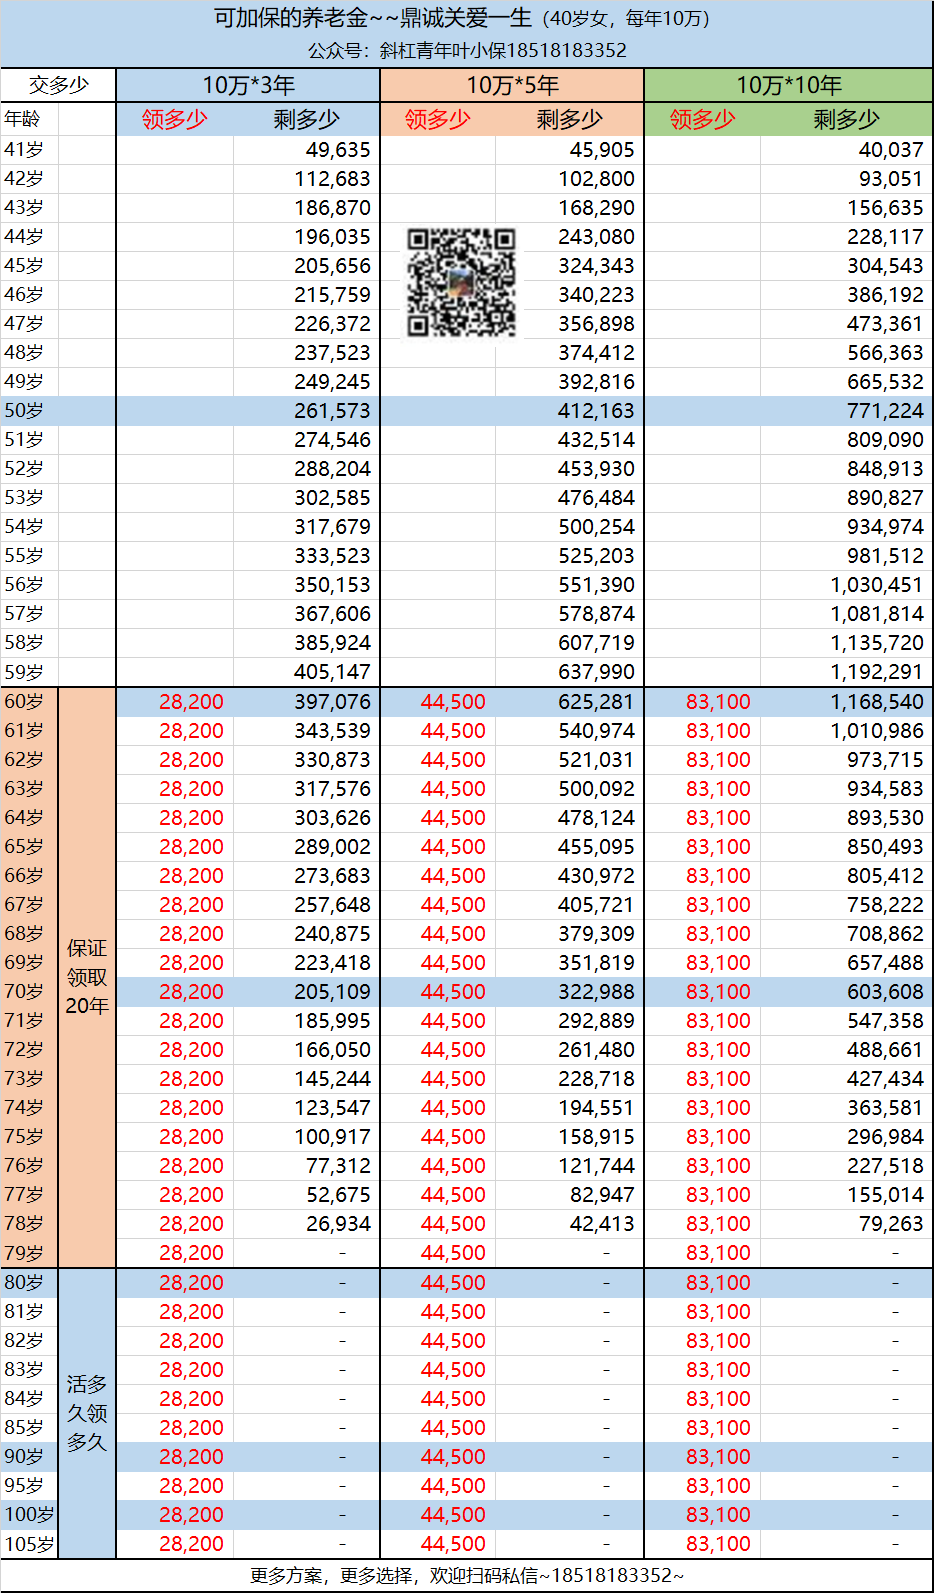This screenshot has height=1593, width=934.
Task: Click the 10万*3年 column header
Action: pos(248,85)
